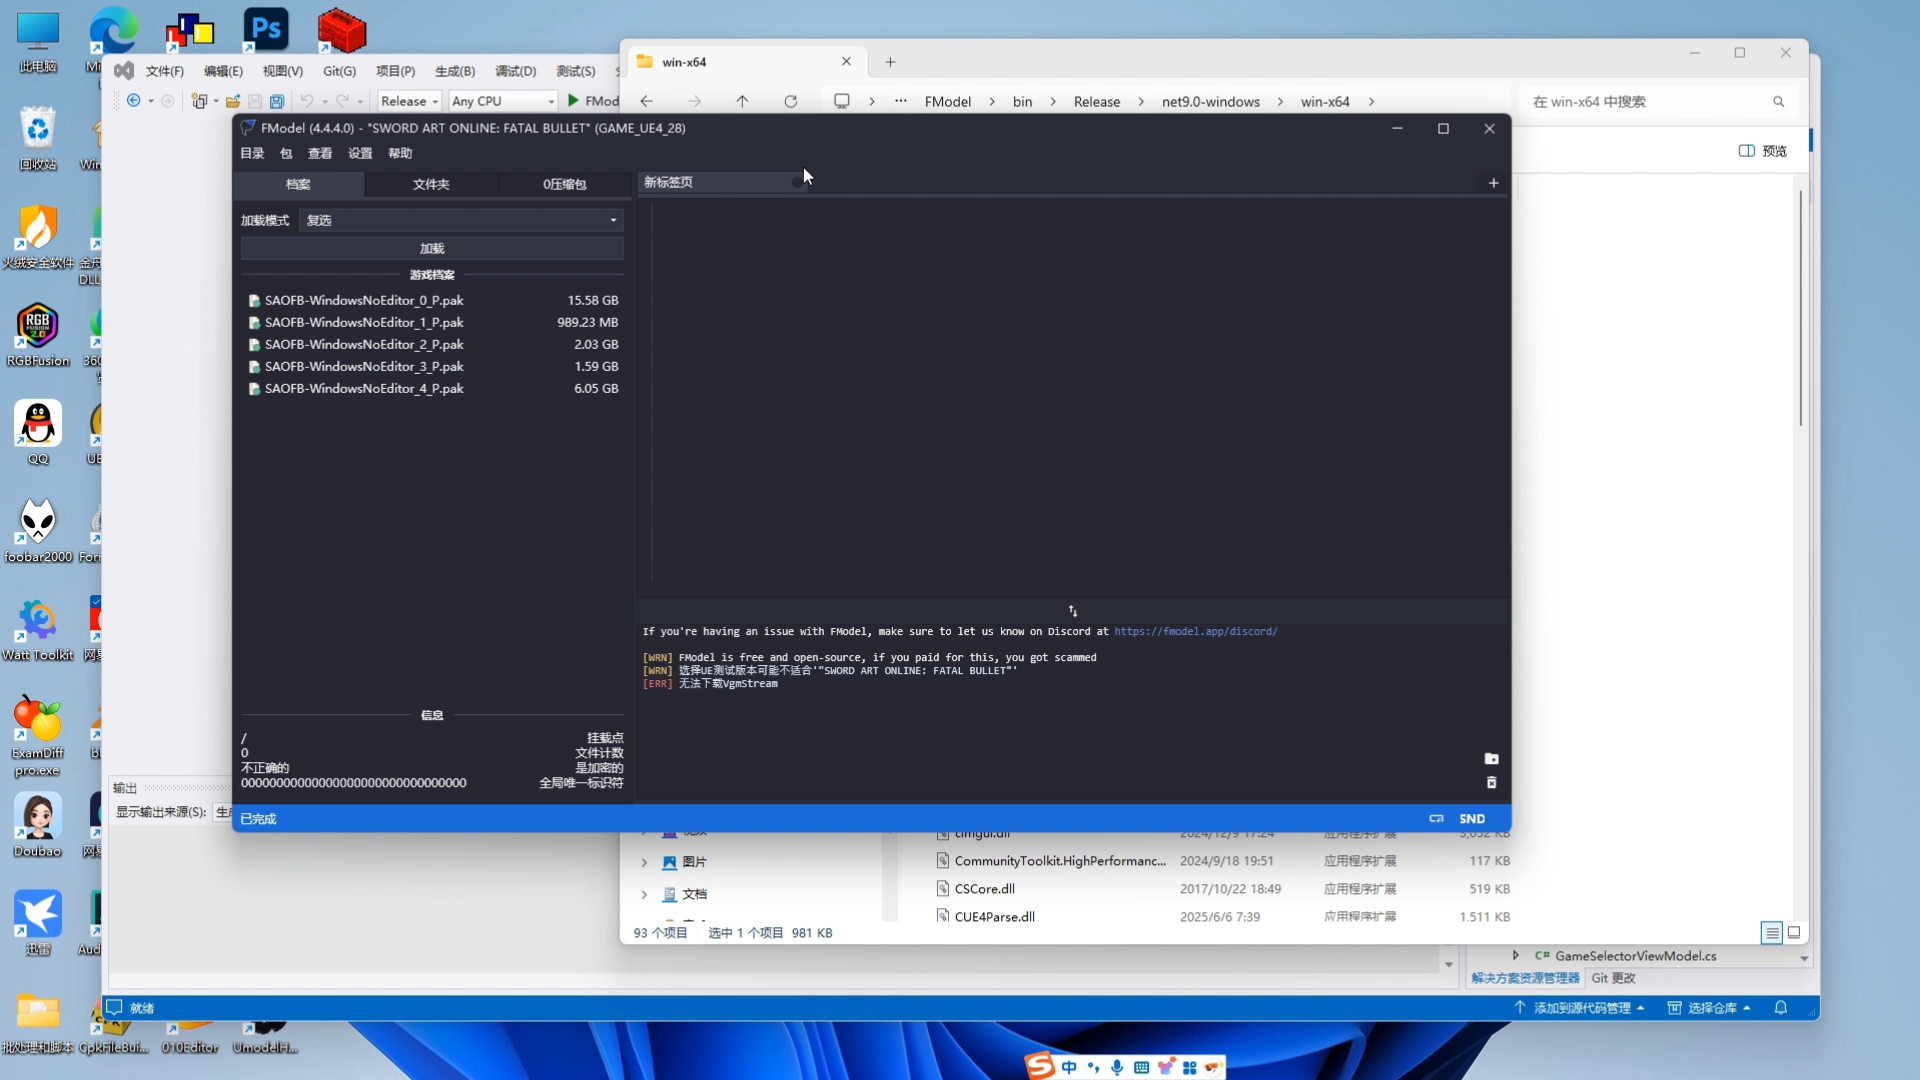Click the audio player icon left of SND
Viewport: 1920px width, 1080px height.
(1436, 819)
